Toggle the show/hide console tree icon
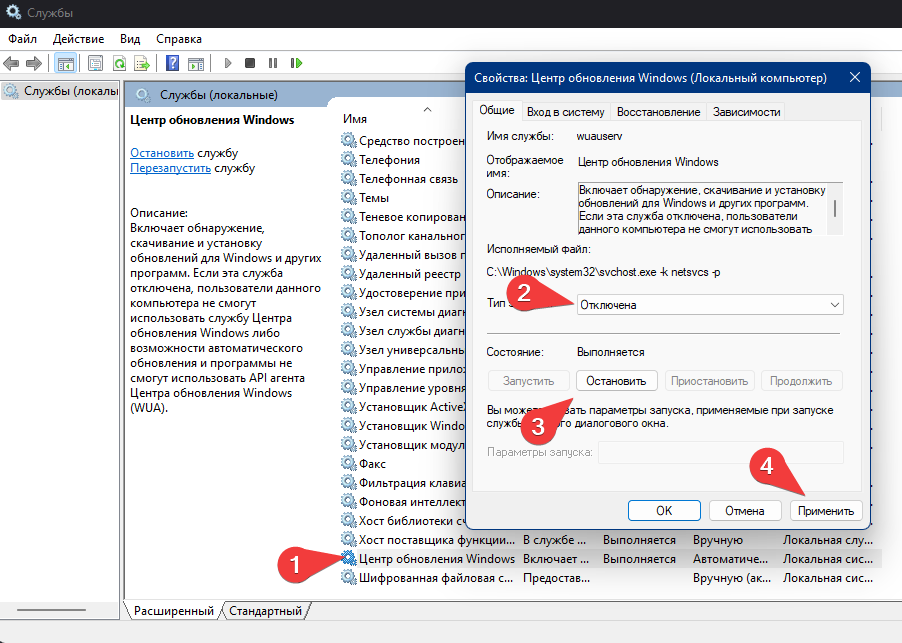The height and width of the screenshot is (643, 902). (x=66, y=63)
